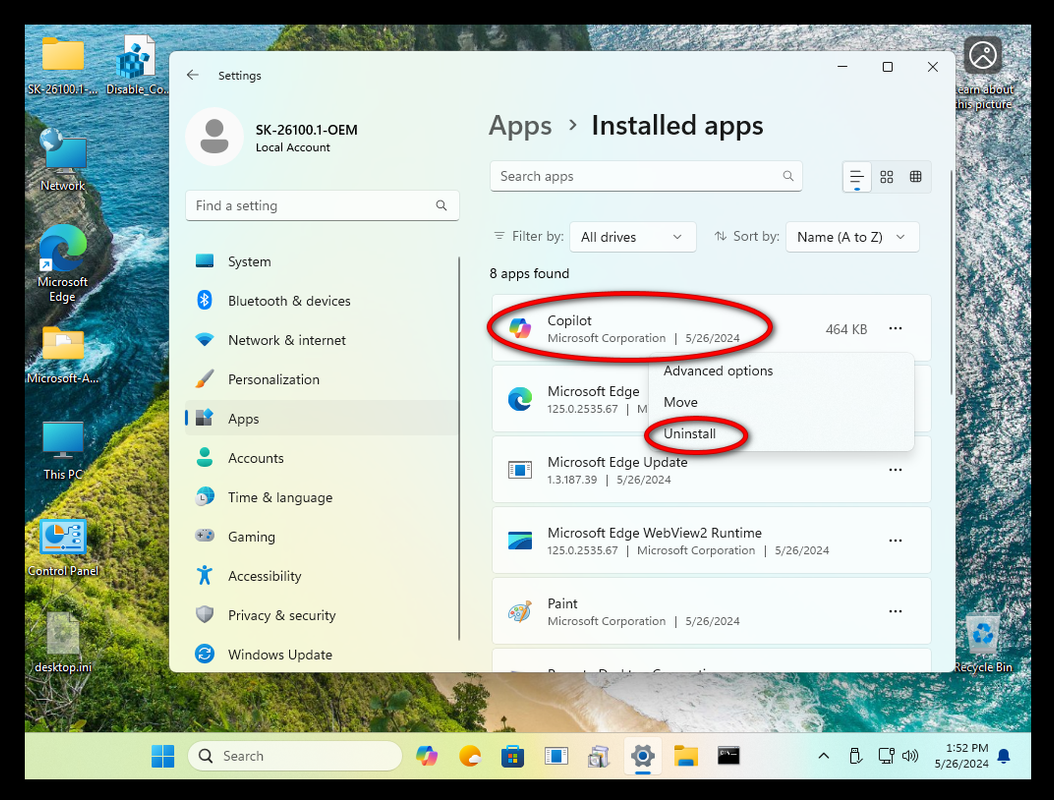1054x800 pixels.
Task: Click the taskbar Search box
Action: pyautogui.click(x=294, y=756)
